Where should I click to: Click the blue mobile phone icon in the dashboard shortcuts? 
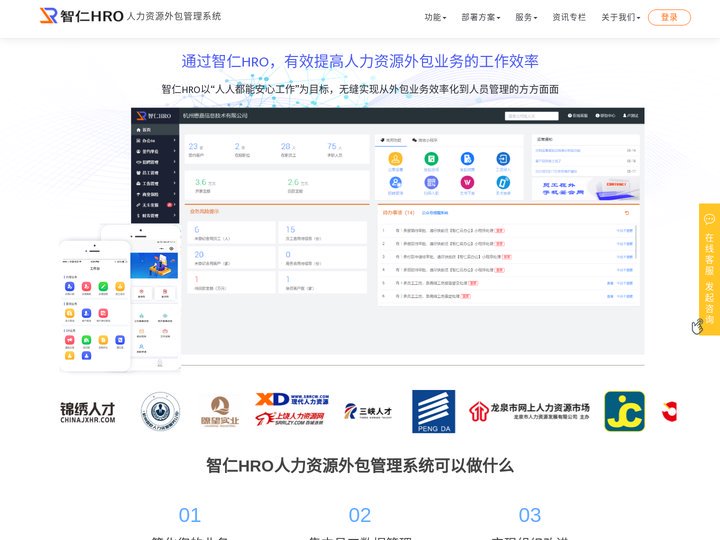pyautogui.click(x=503, y=183)
